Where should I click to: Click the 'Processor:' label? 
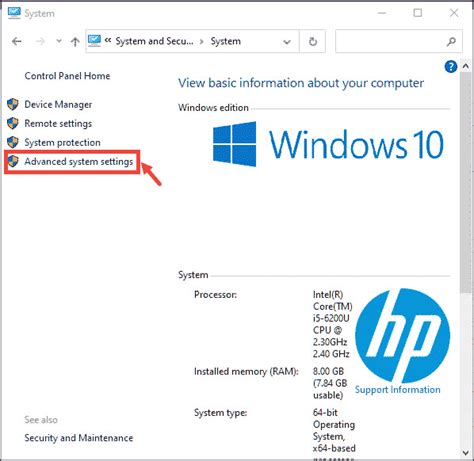tap(215, 295)
